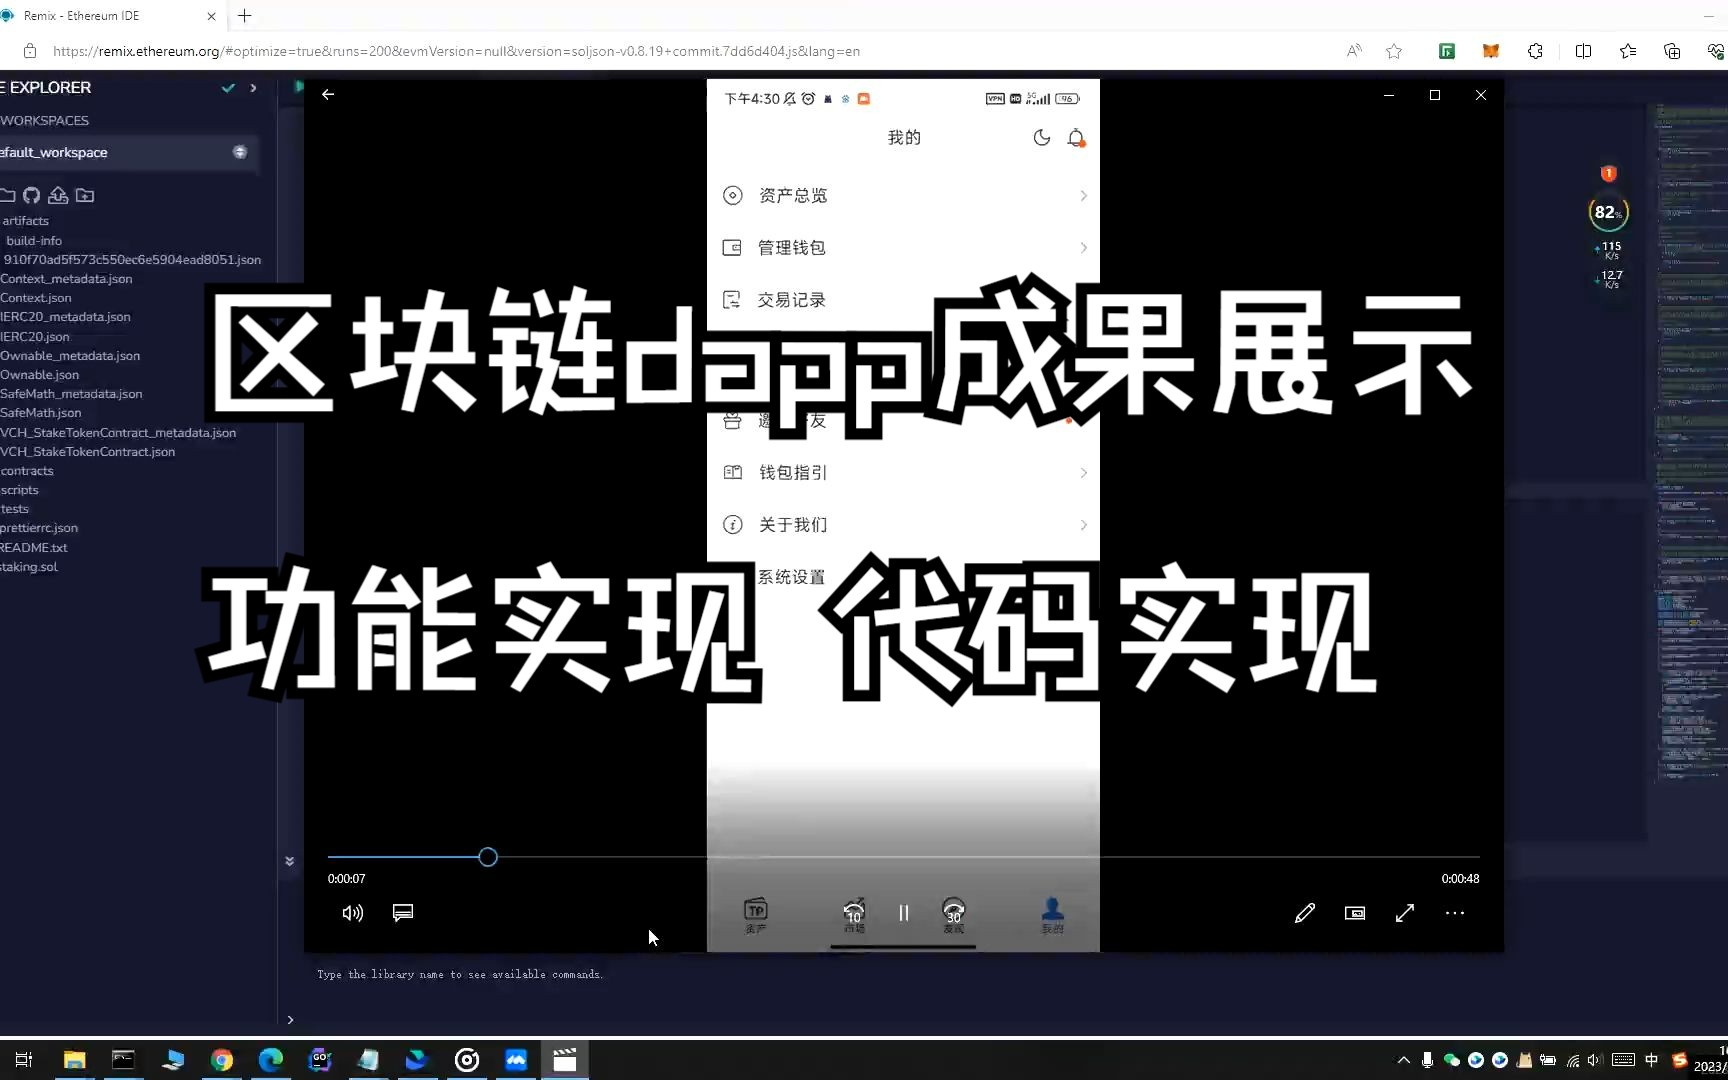Collapse the File Explorer panel with chevron
Viewport: 1728px width, 1080px height.
[x=253, y=88]
